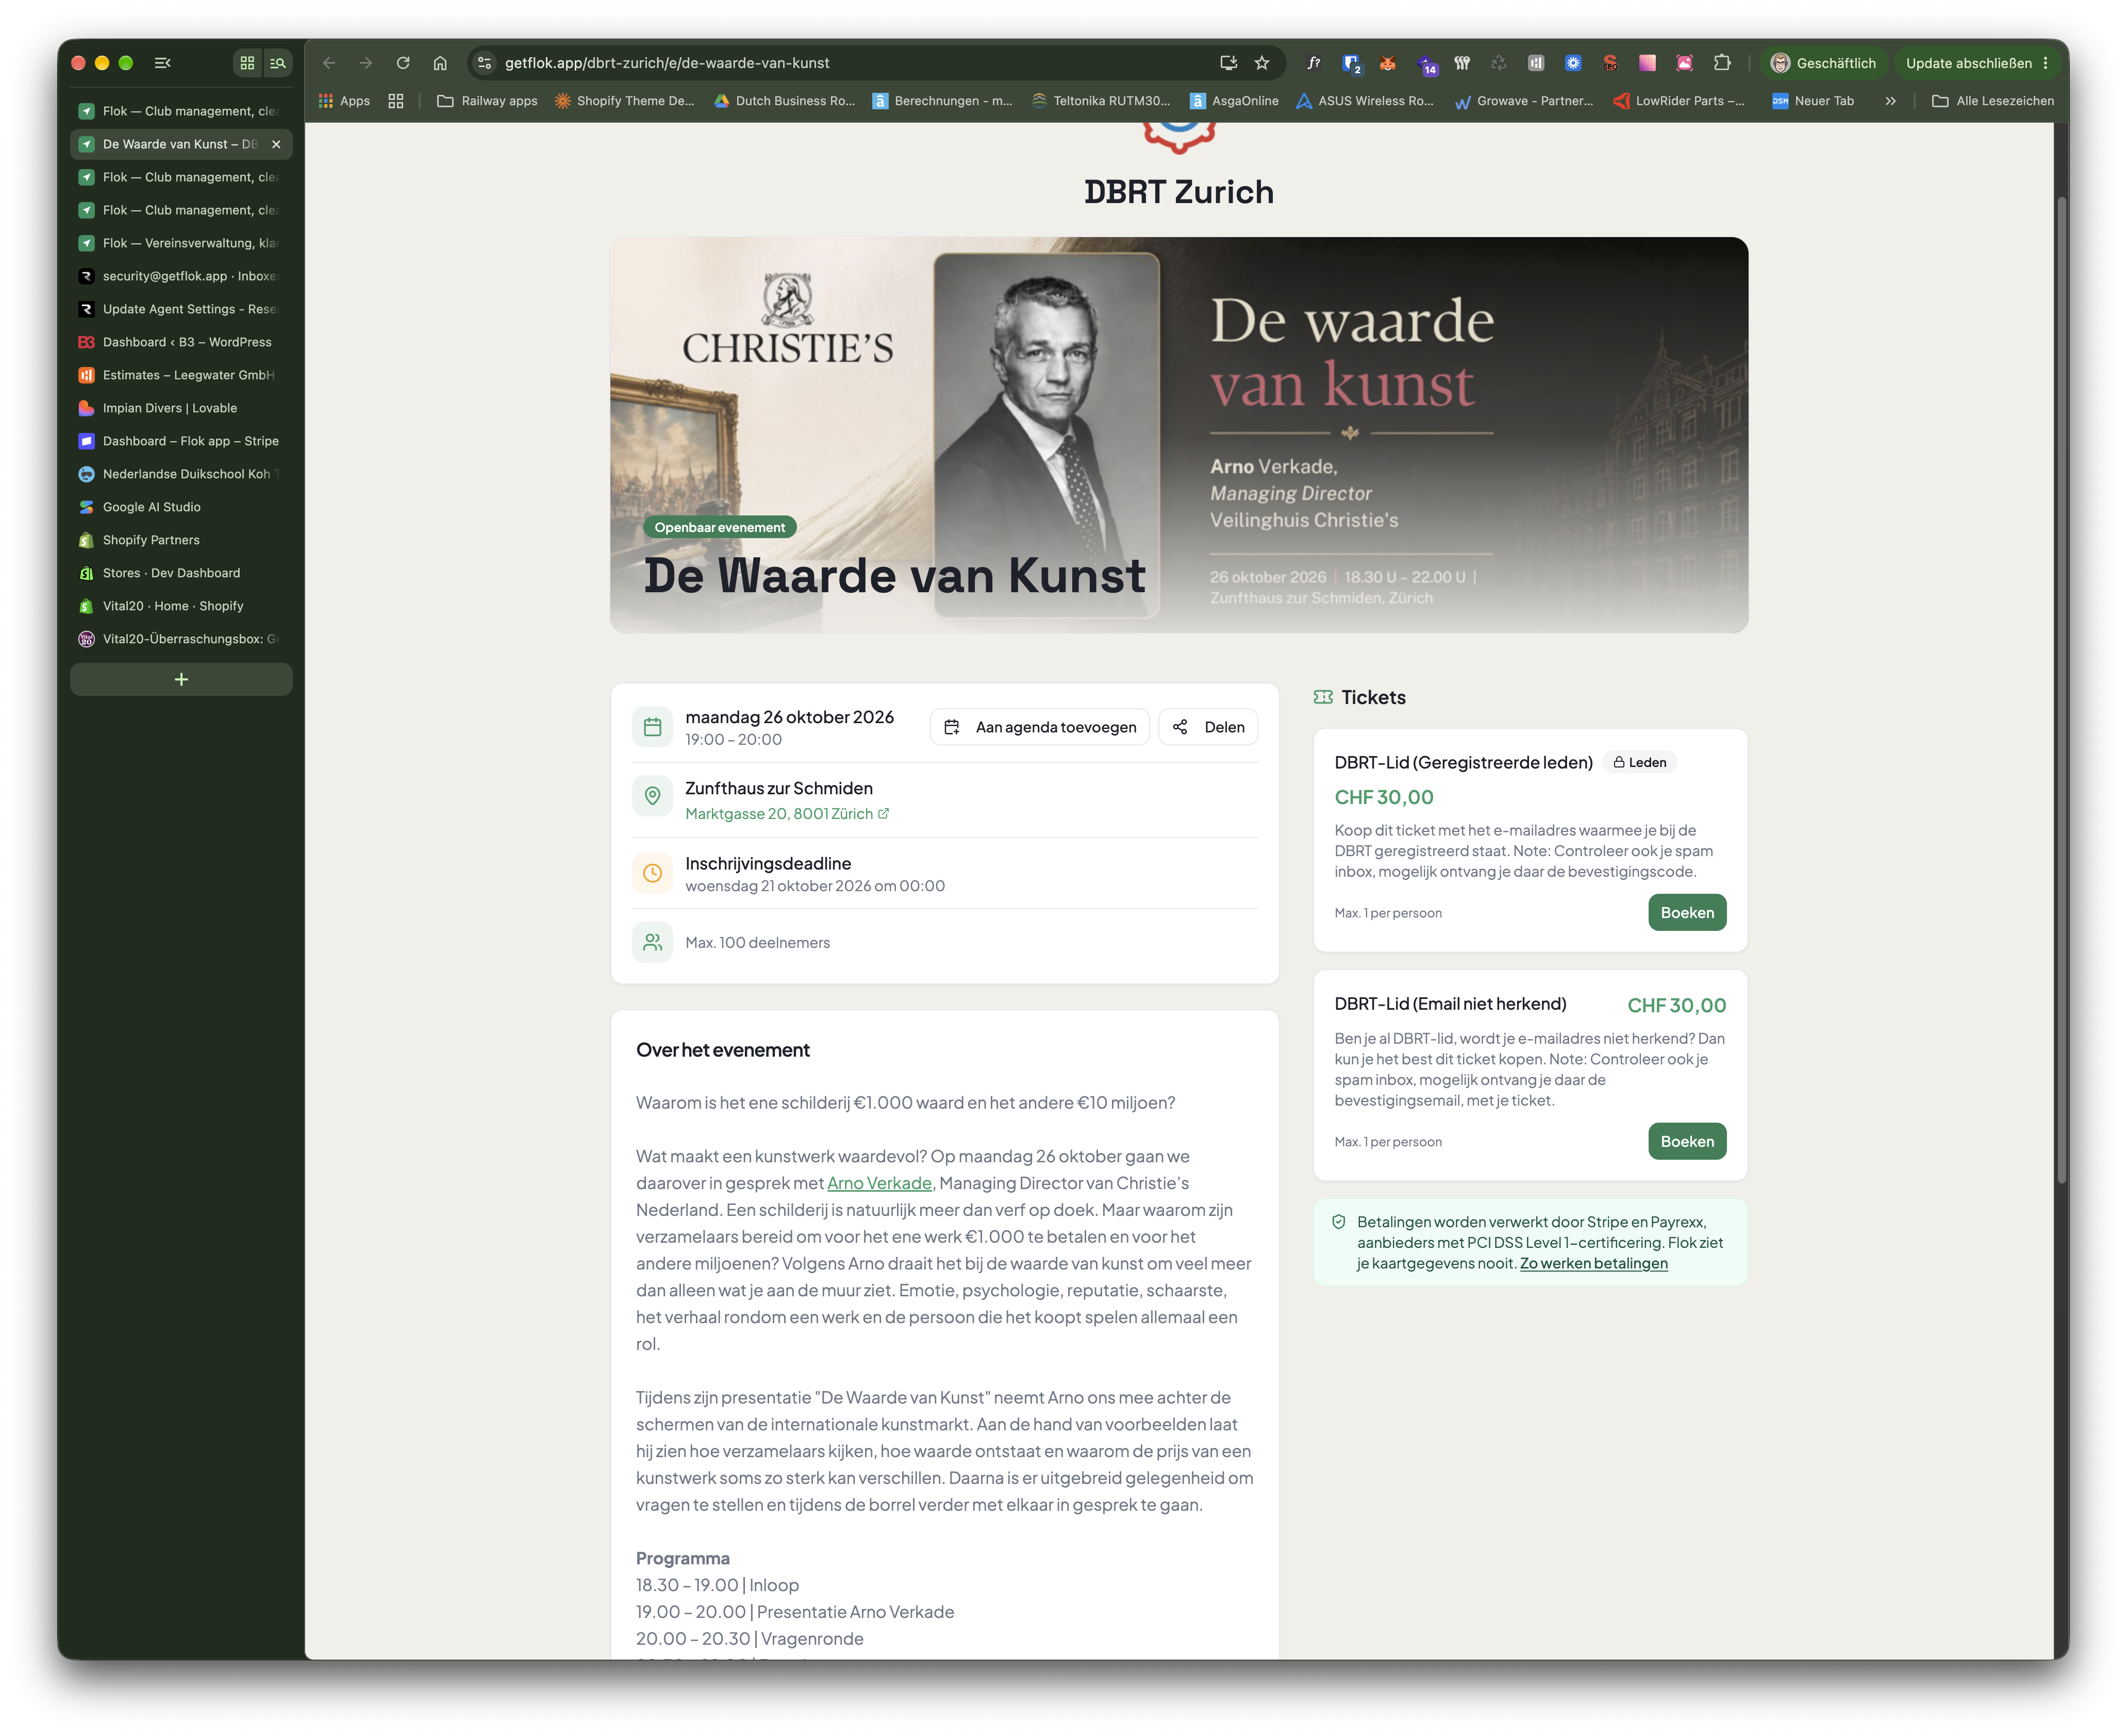Open the Dutch Business Ro... bookmark
The image size is (2127, 1736).
784,101
